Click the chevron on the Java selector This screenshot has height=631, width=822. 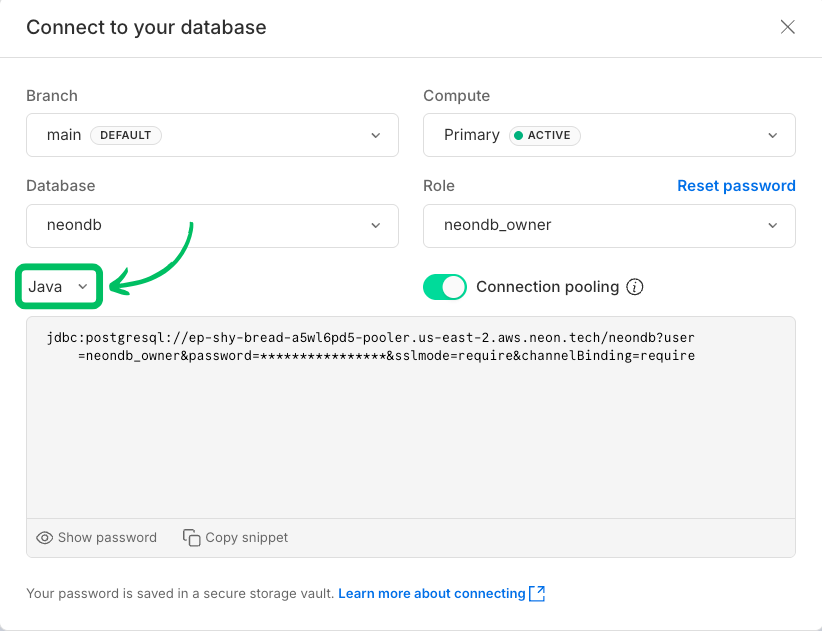click(x=80, y=286)
